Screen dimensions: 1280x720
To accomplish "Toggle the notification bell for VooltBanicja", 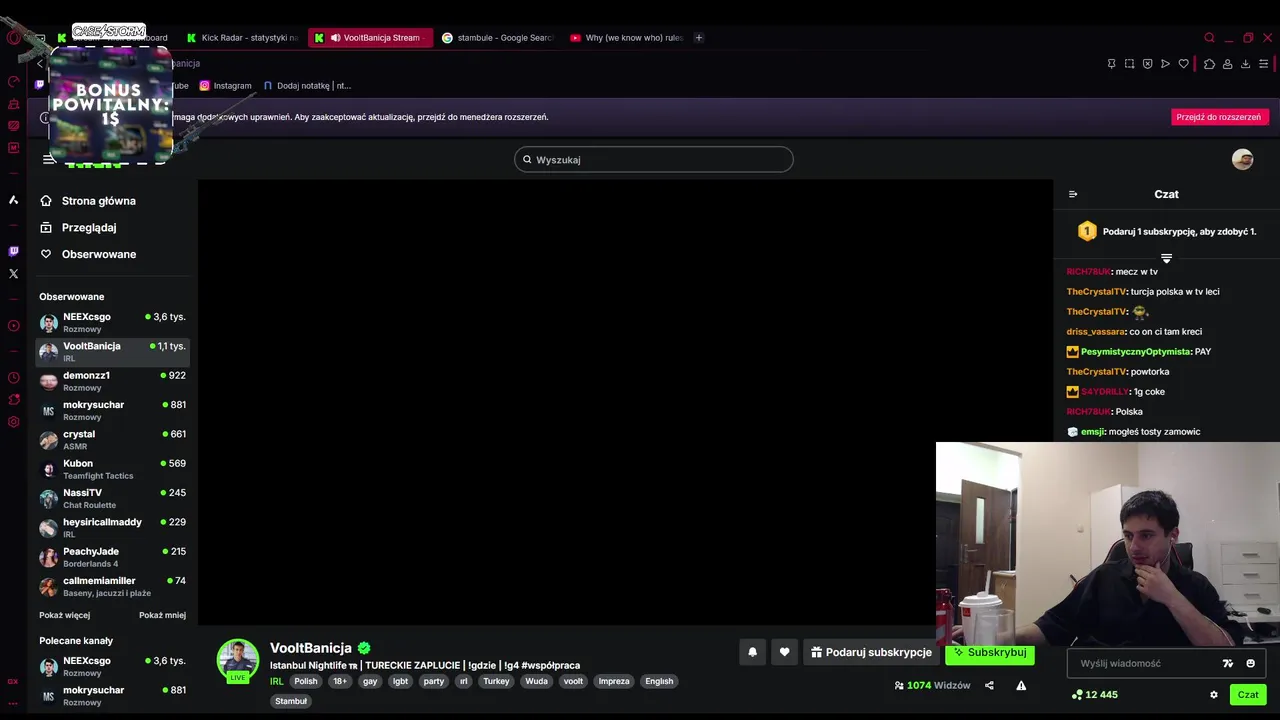I will (753, 652).
